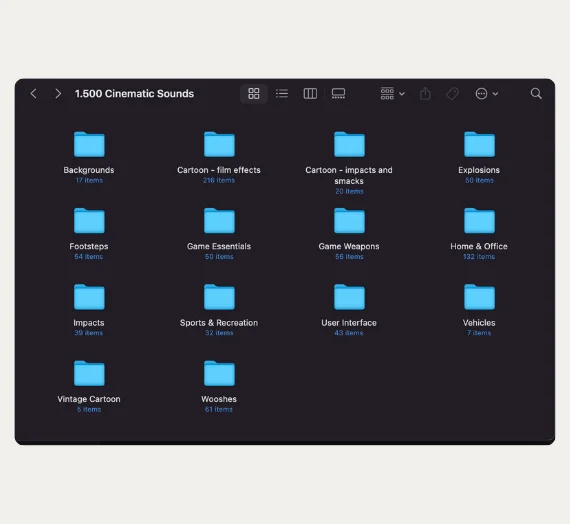Go forward with the right chevron
Image resolution: width=570 pixels, height=524 pixels.
pyautogui.click(x=58, y=94)
